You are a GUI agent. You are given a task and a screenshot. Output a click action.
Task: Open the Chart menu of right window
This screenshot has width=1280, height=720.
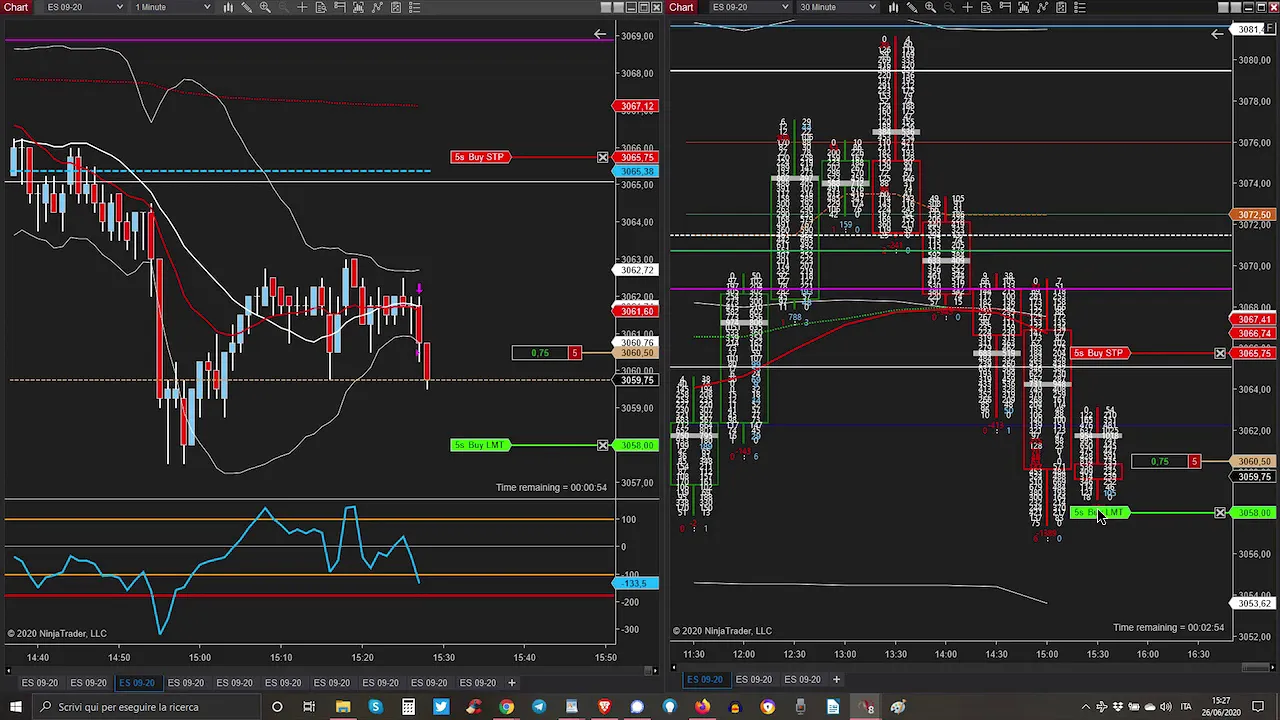[681, 7]
